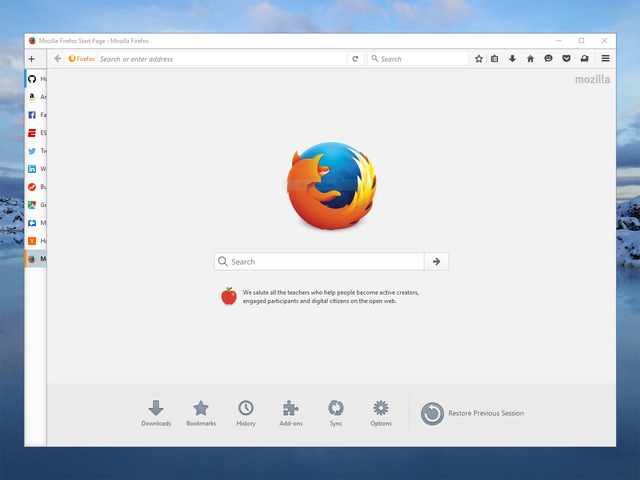Screen dimensions: 640x480
Task: Switch to the Facebook tab
Action: point(34,115)
